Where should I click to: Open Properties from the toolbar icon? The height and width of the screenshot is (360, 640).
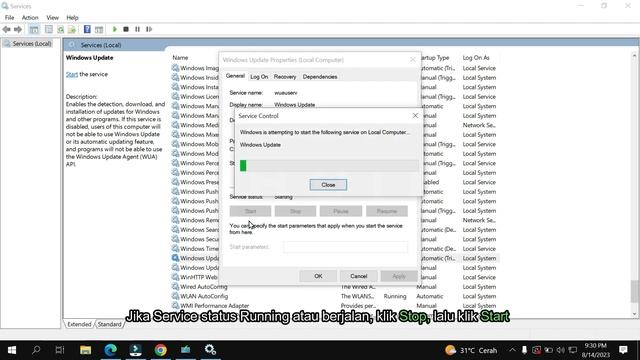click(49, 29)
